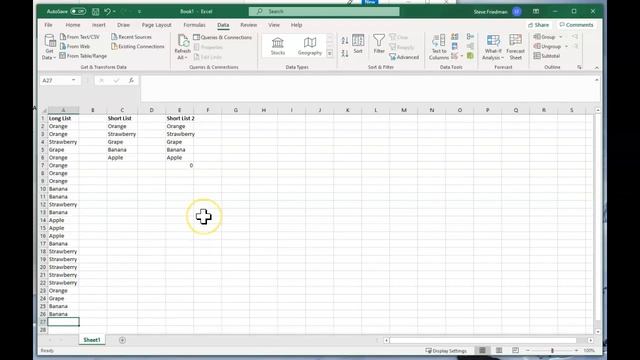
Task: Switch to the Insert tab
Action: (98, 25)
